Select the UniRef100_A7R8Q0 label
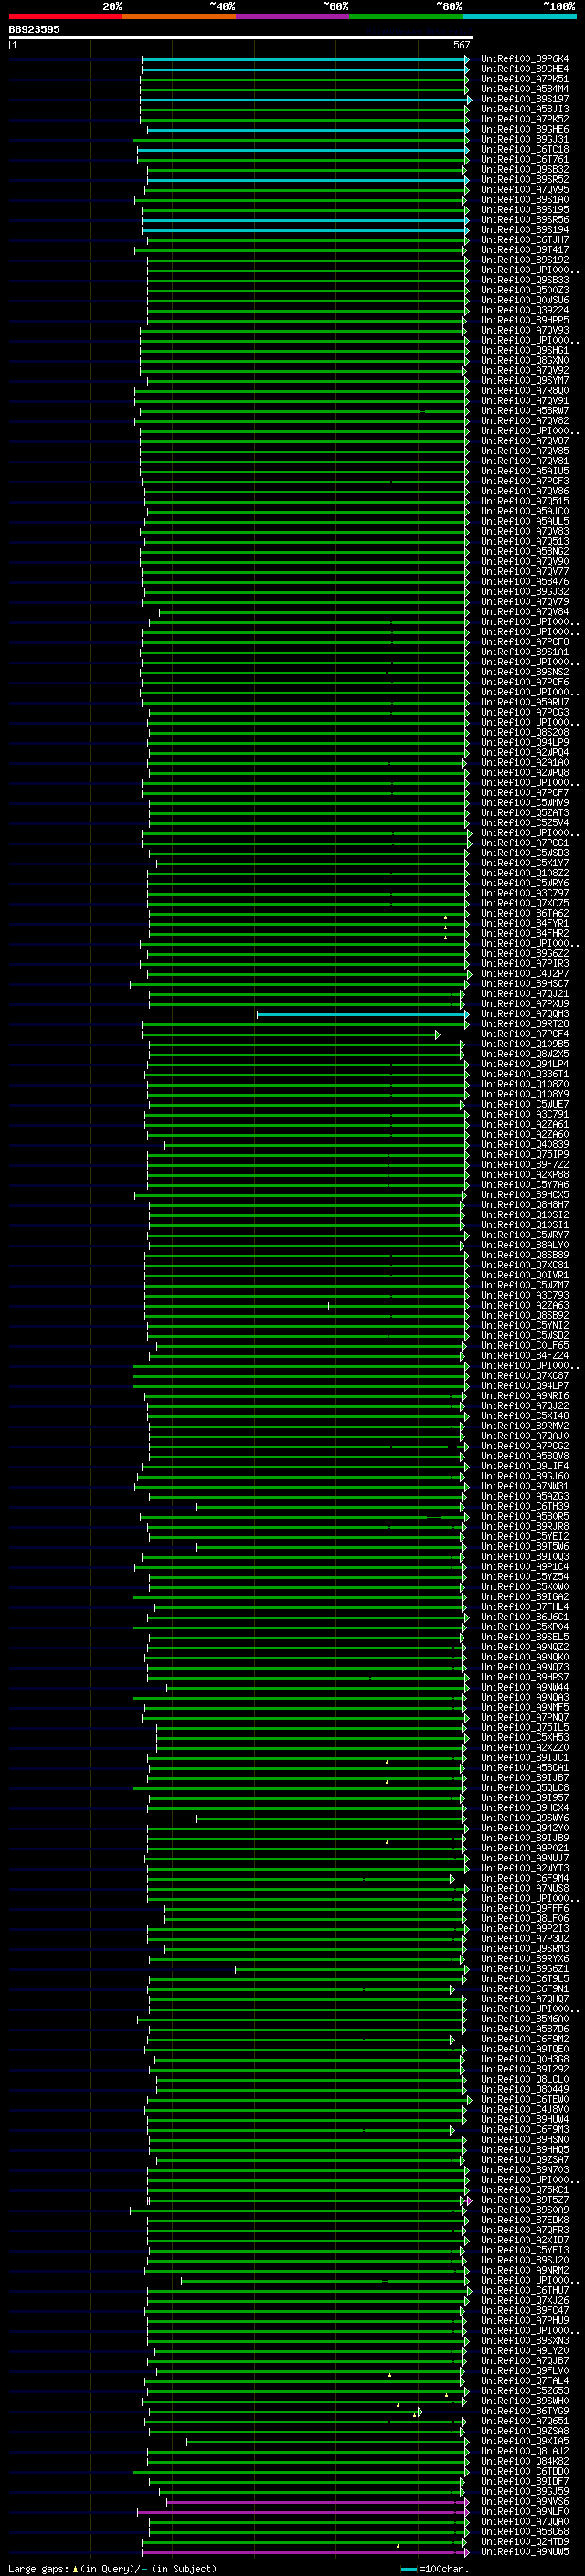 click(525, 391)
